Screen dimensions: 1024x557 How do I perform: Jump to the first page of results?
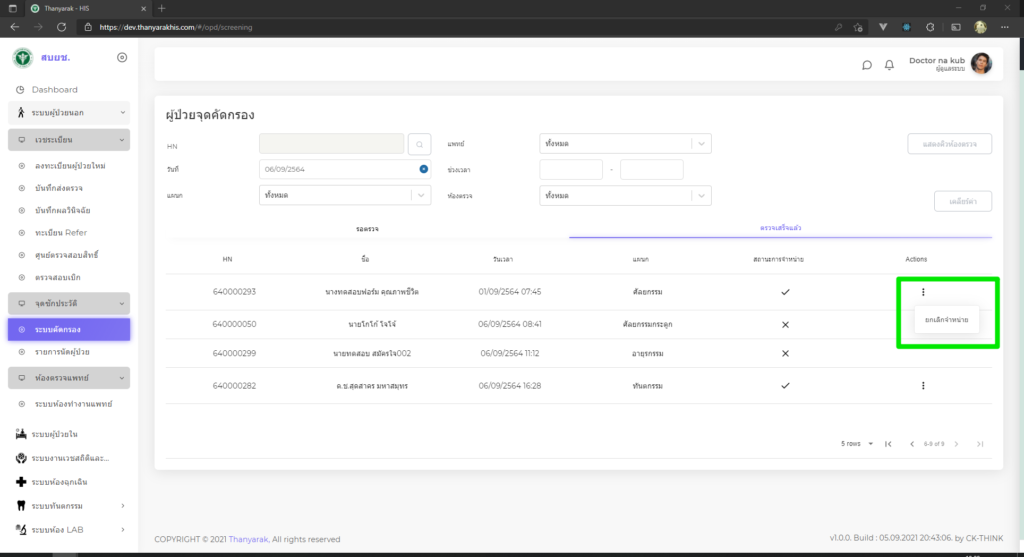[888, 443]
